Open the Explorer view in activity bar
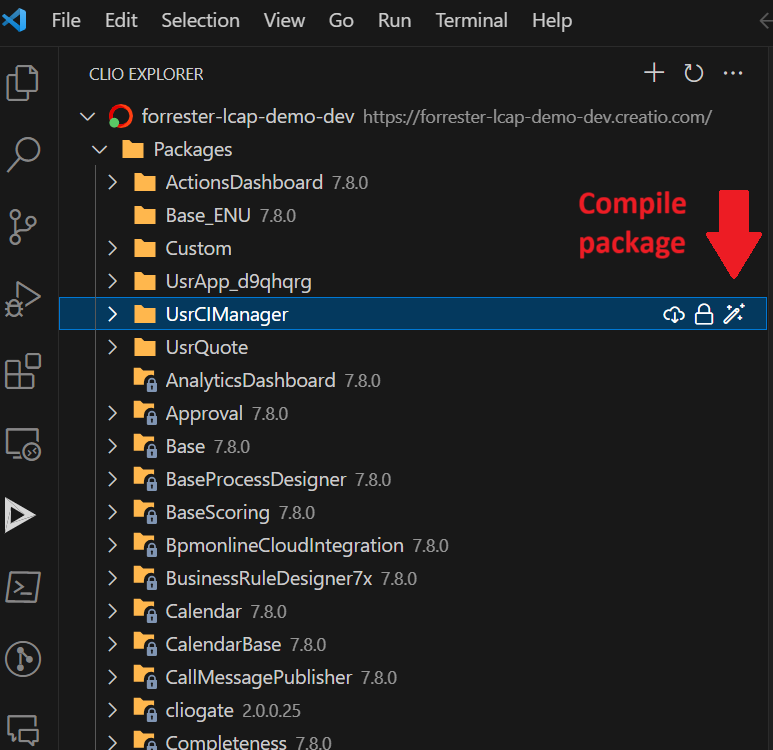Image resolution: width=773 pixels, height=750 pixels. [23, 83]
